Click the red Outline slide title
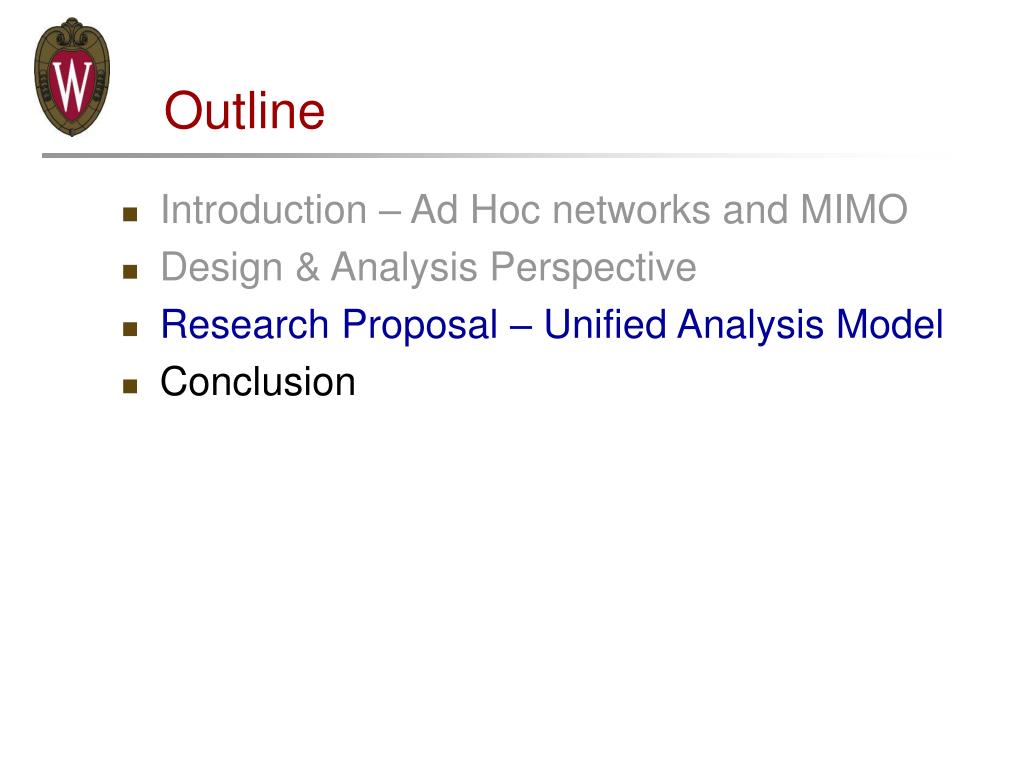 pos(244,110)
